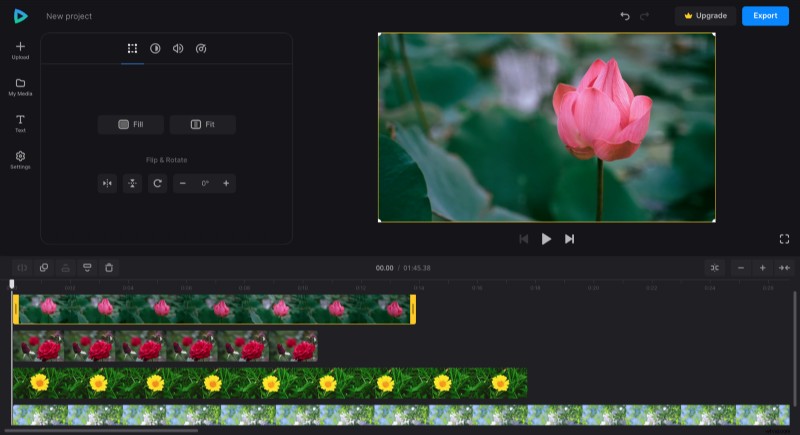Switch to the Audio tab

tap(178, 48)
